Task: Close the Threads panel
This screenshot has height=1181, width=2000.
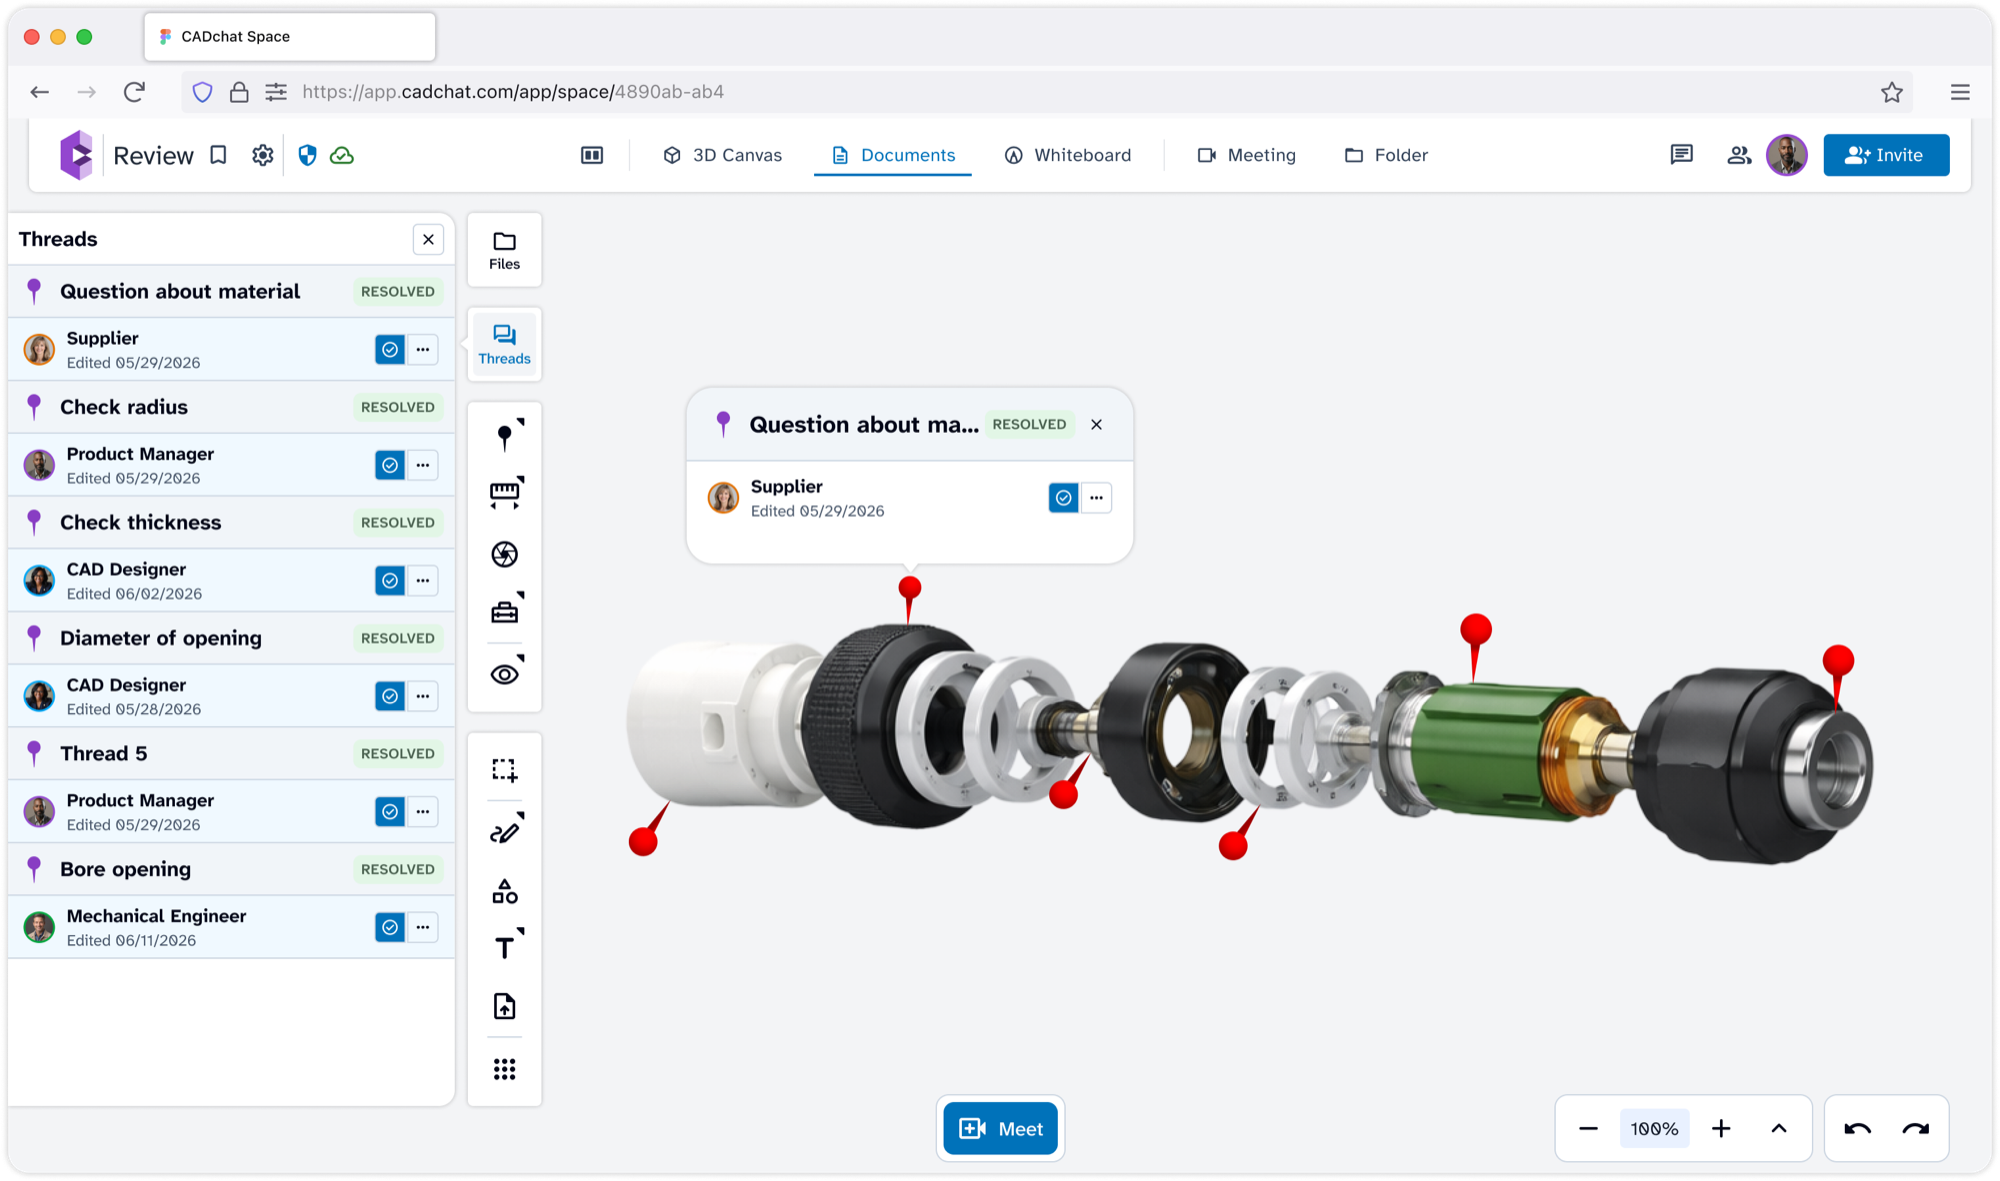Action: tap(428, 239)
